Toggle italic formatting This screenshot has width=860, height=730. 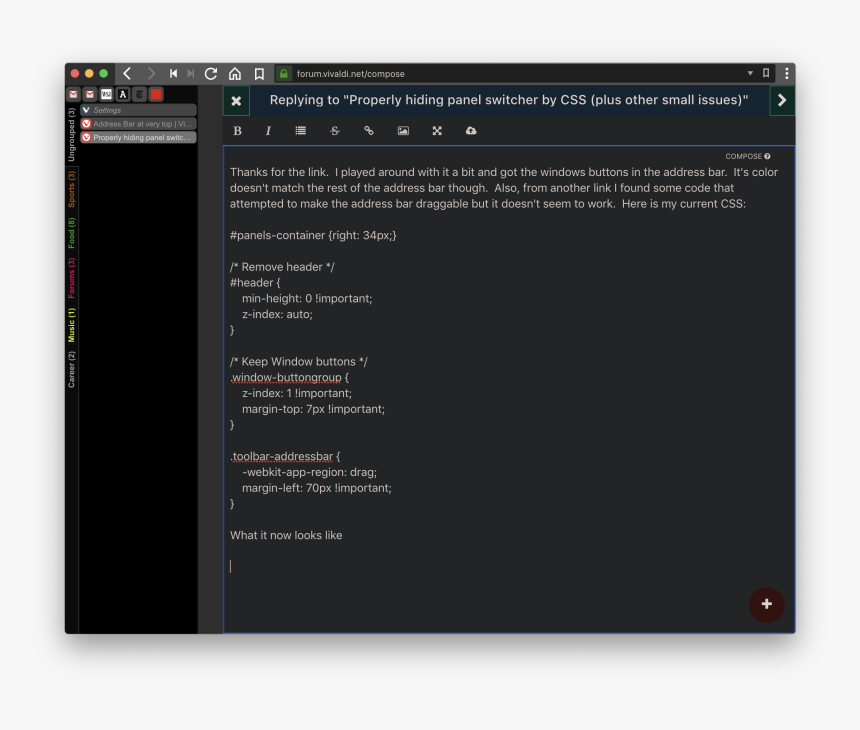pos(268,131)
